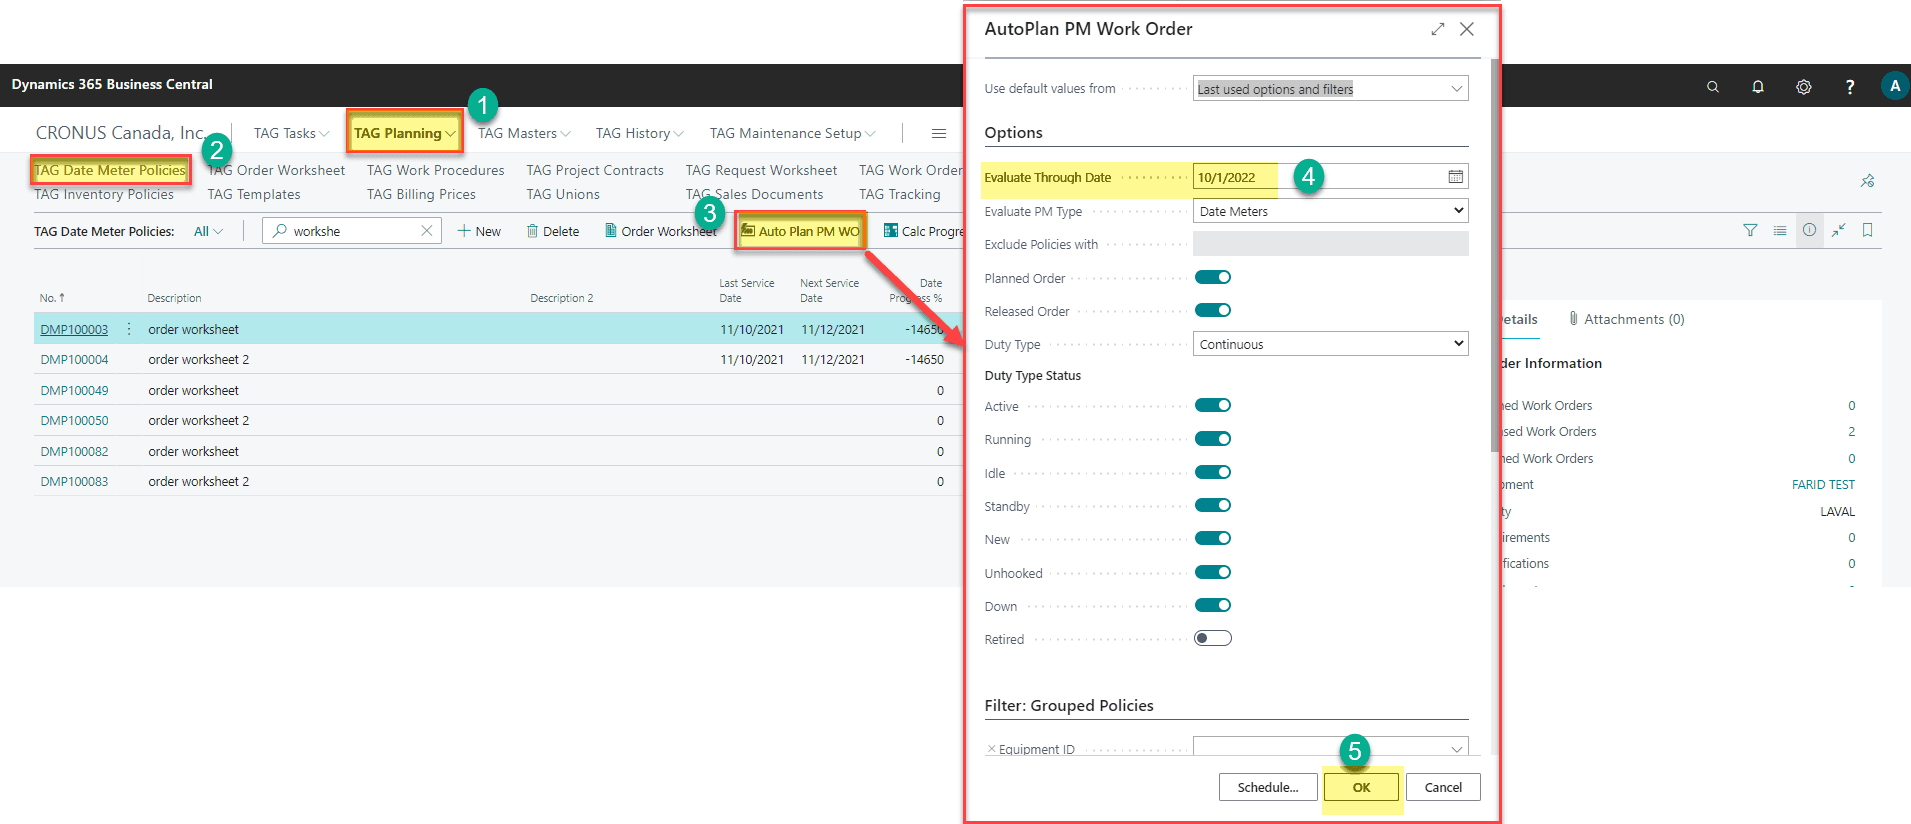Screen dimensions: 1911x824
Task: Disable the Standby status toggle
Action: point(1212,506)
